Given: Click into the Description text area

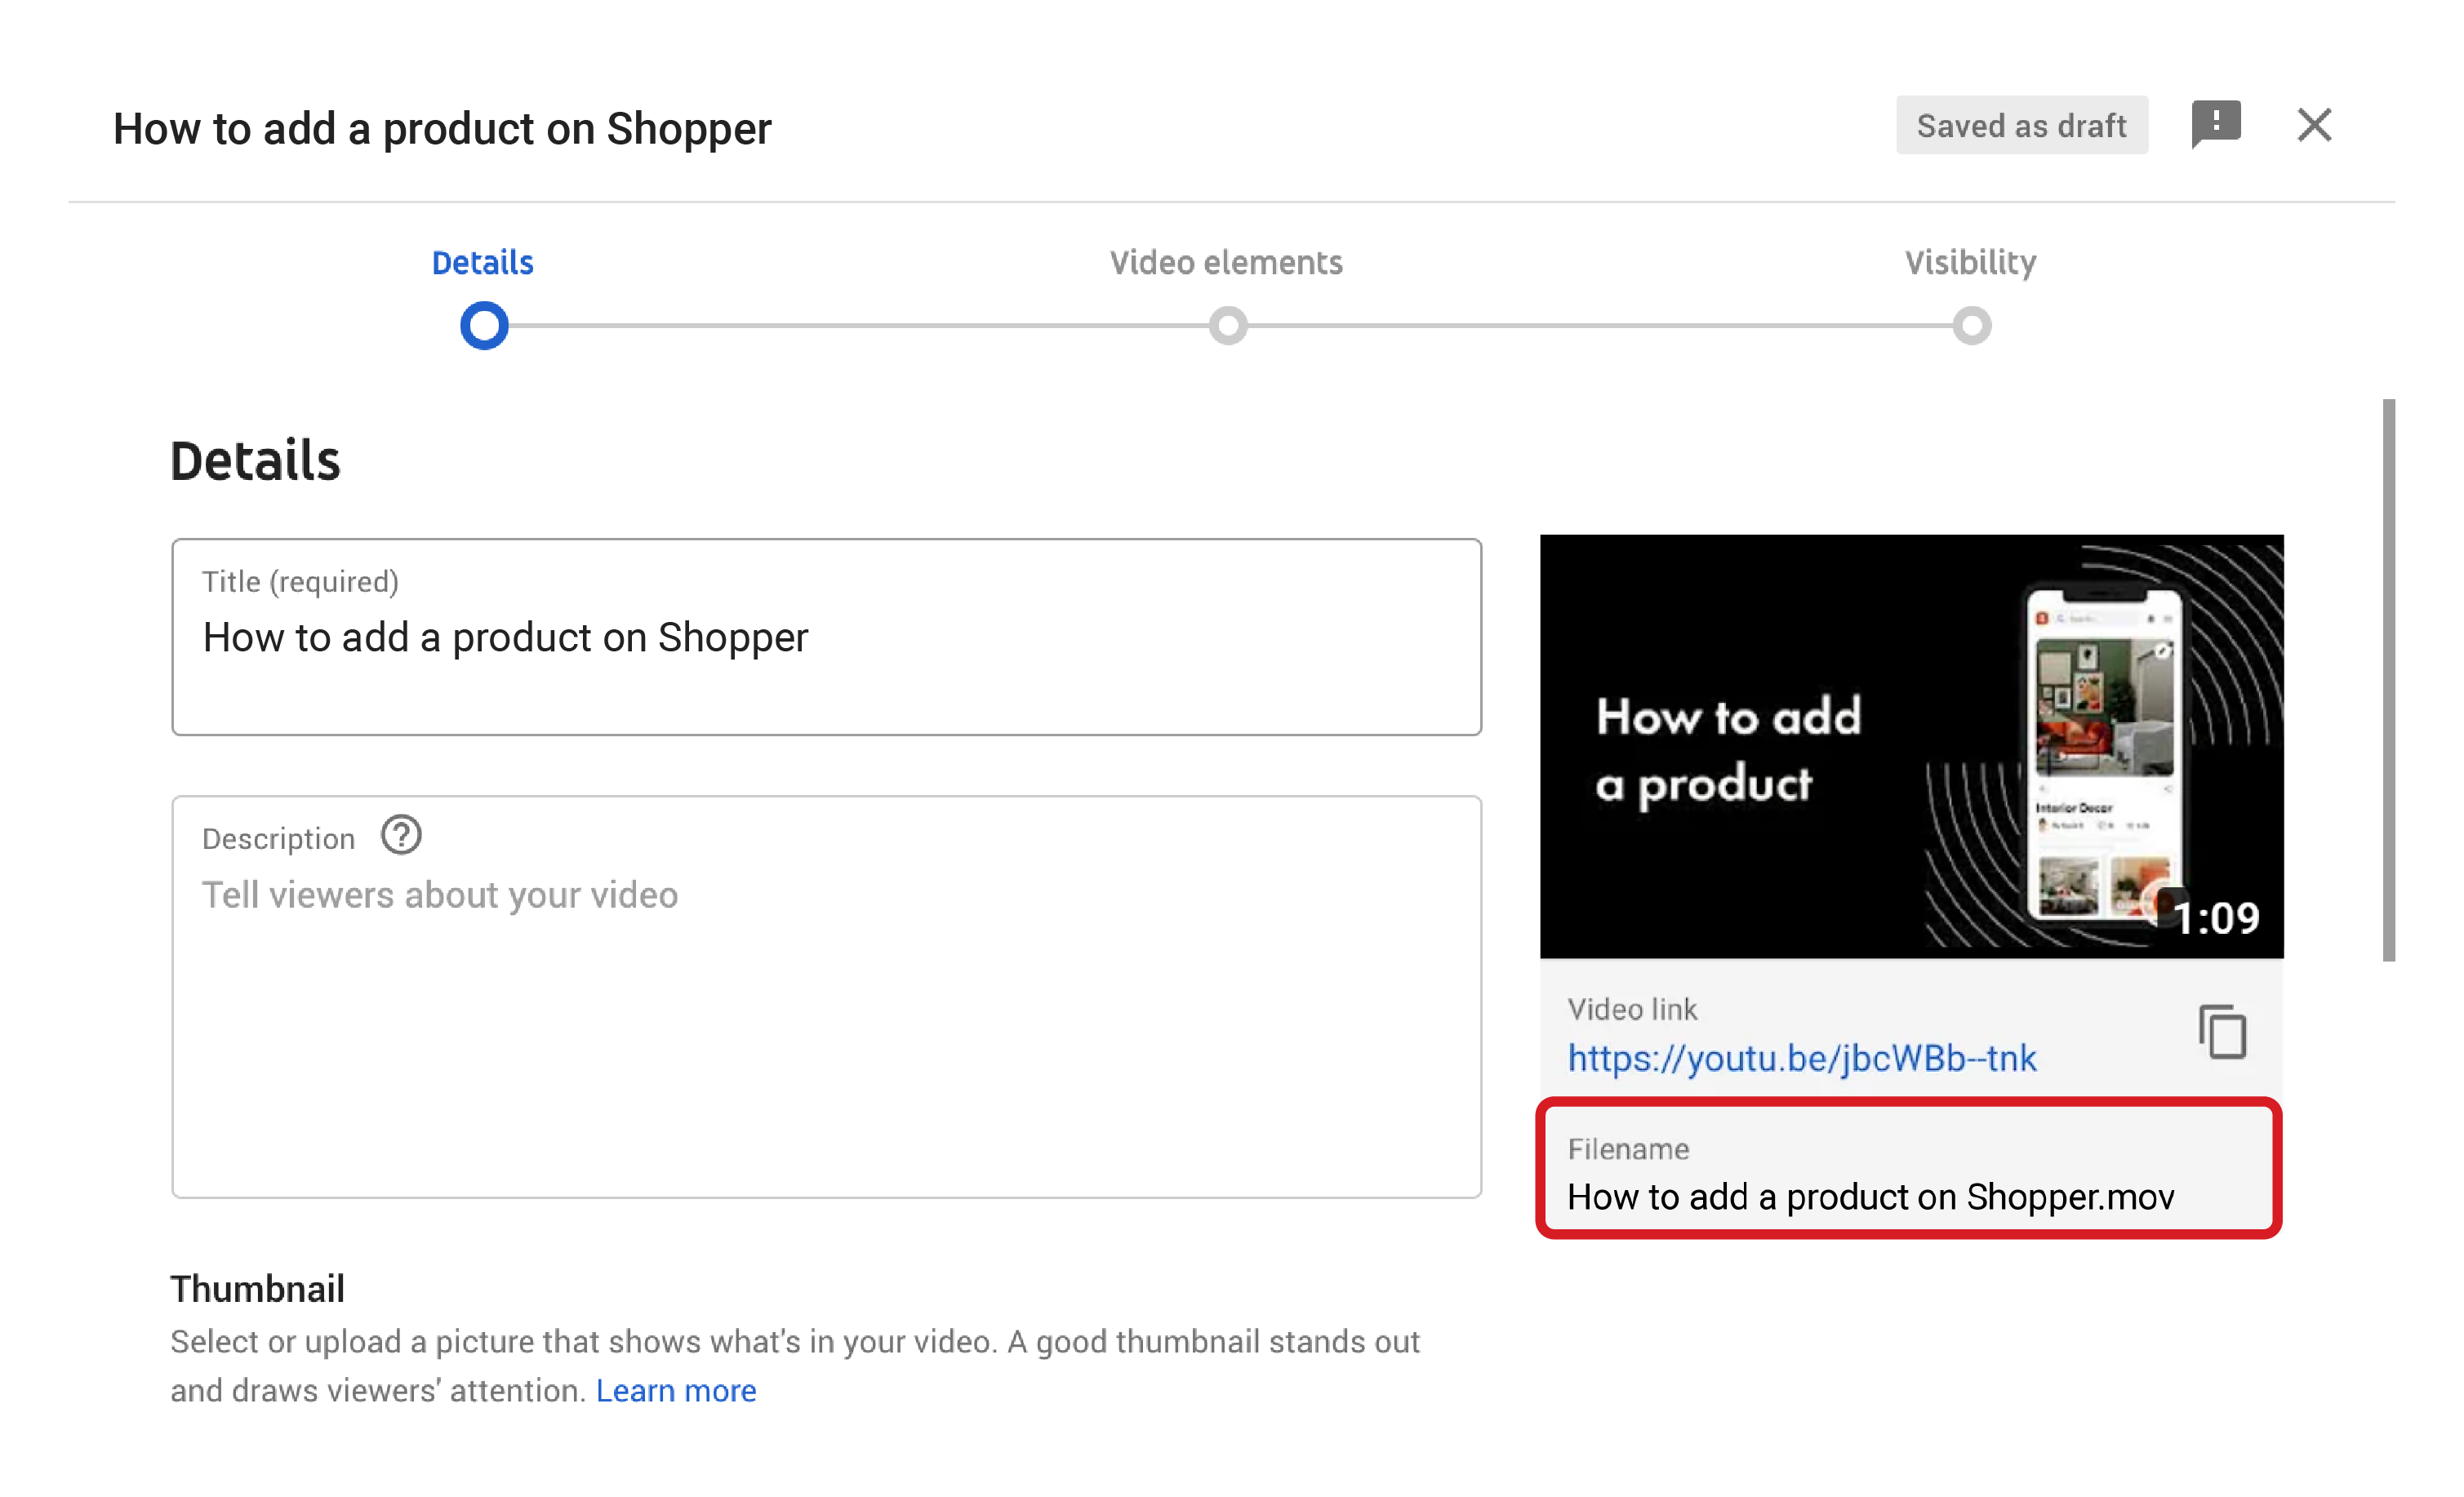Looking at the screenshot, I should pyautogui.click(x=826, y=997).
